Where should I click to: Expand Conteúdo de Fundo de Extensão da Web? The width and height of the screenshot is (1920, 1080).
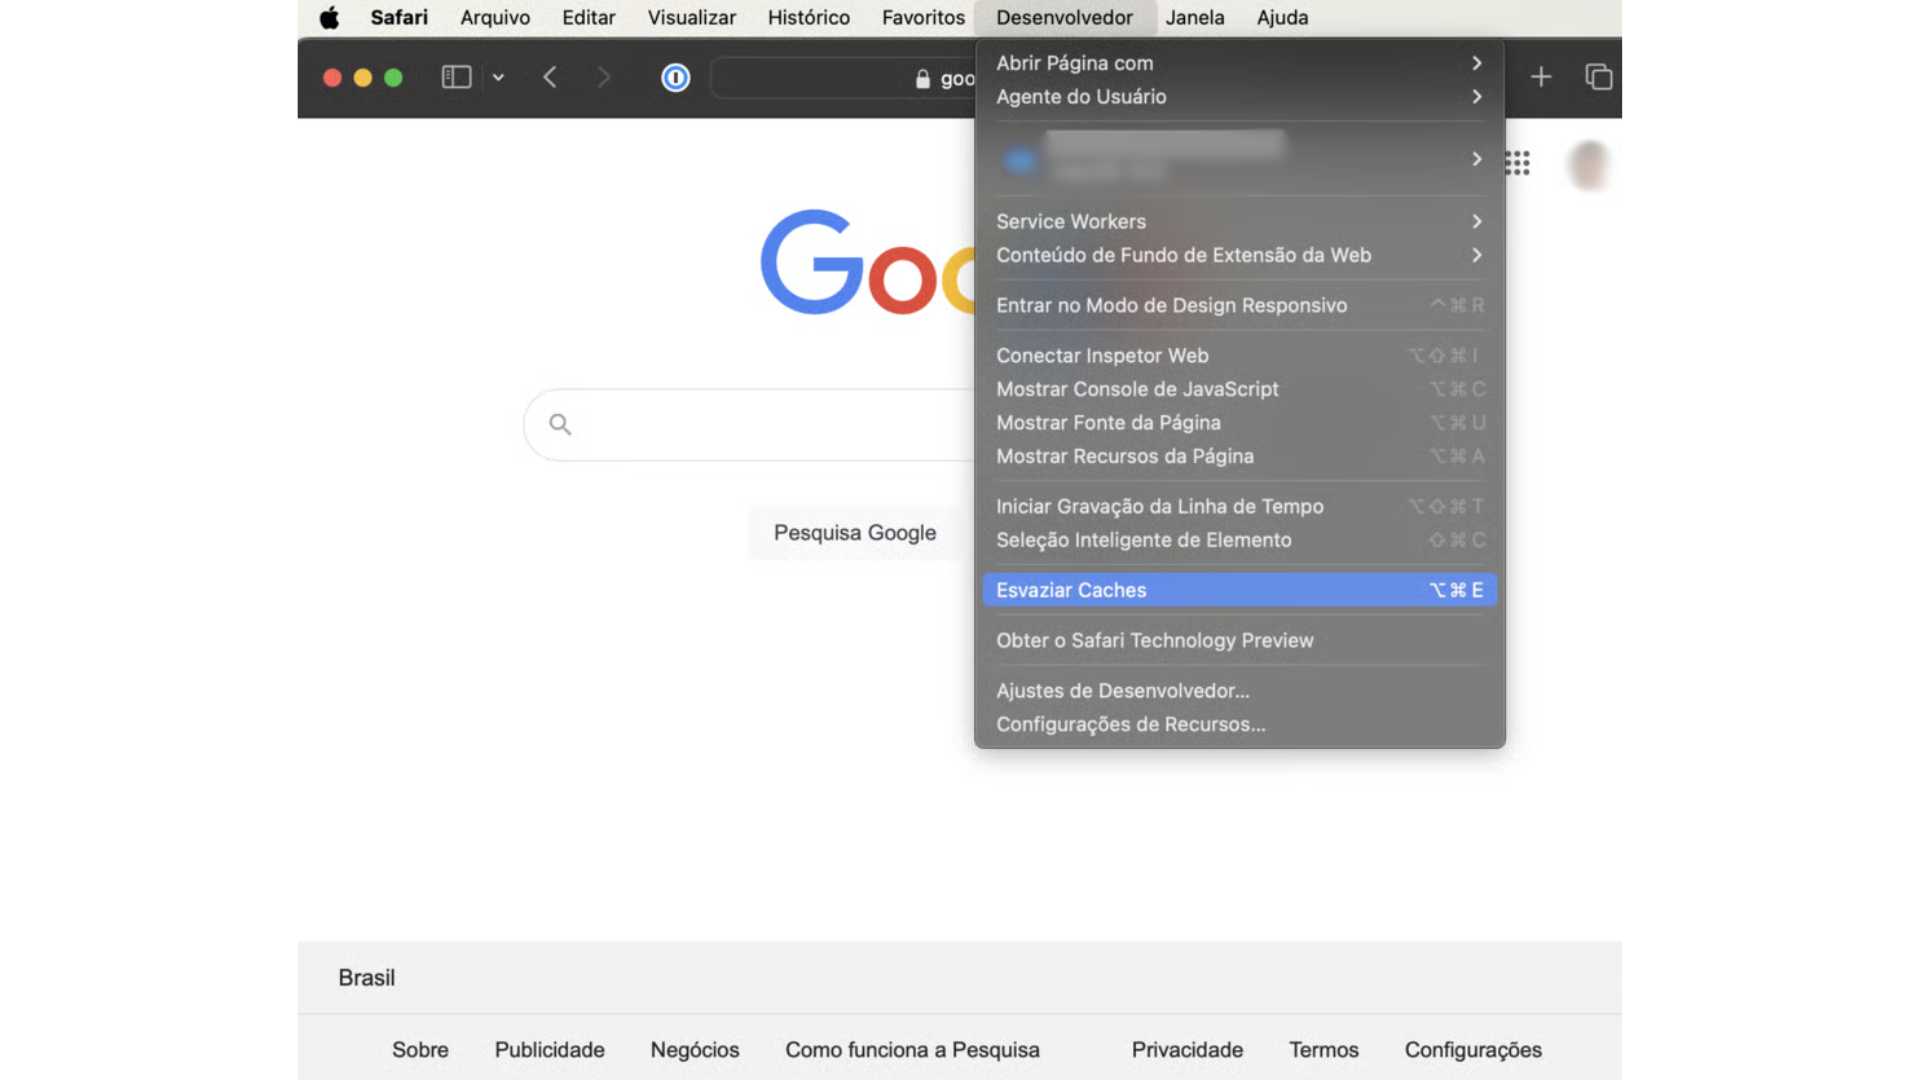click(x=1239, y=256)
